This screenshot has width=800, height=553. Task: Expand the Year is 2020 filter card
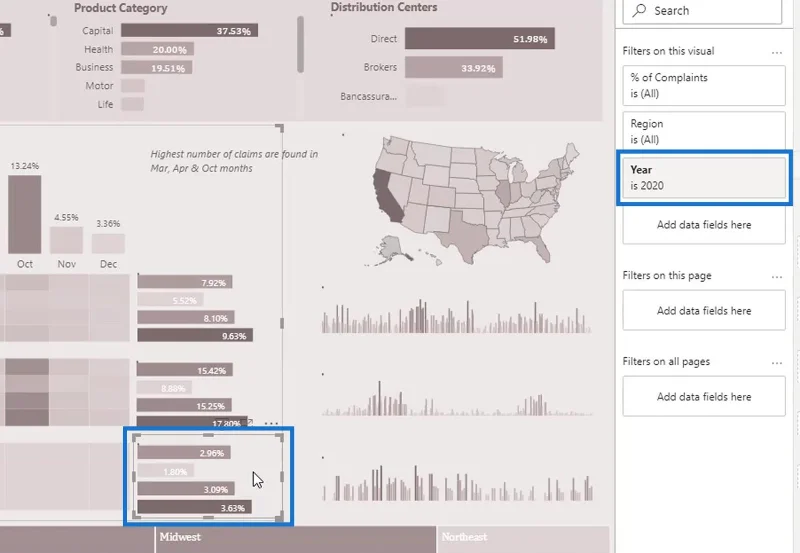704,178
